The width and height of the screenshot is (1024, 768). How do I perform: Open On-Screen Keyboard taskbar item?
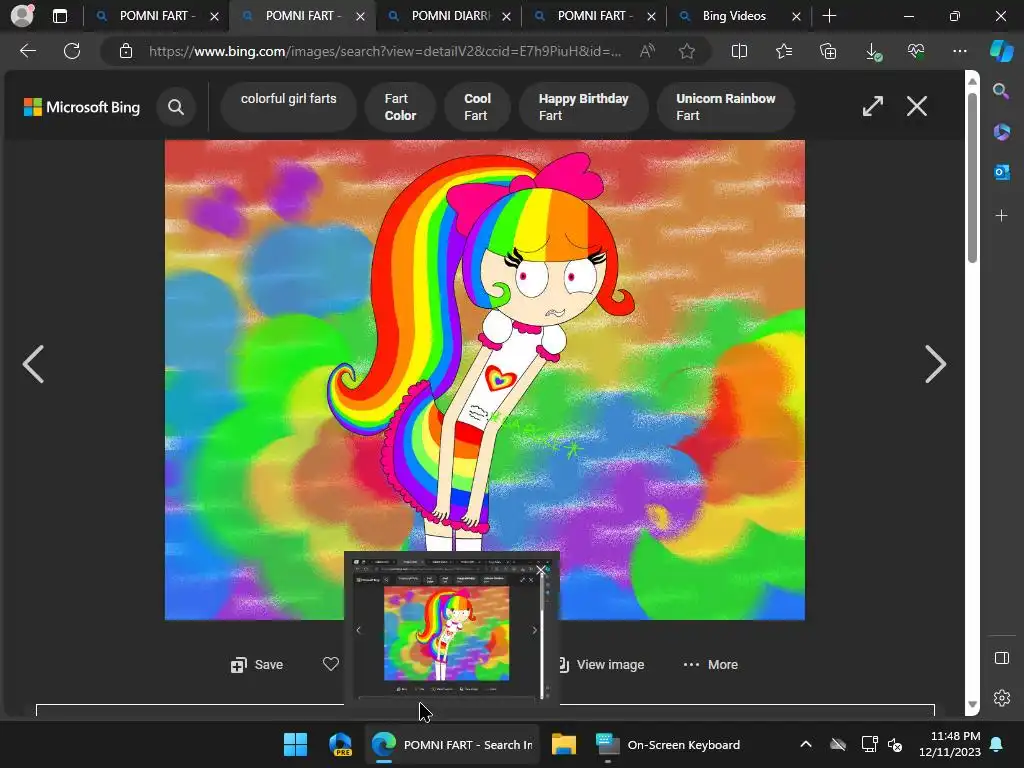[x=669, y=744]
